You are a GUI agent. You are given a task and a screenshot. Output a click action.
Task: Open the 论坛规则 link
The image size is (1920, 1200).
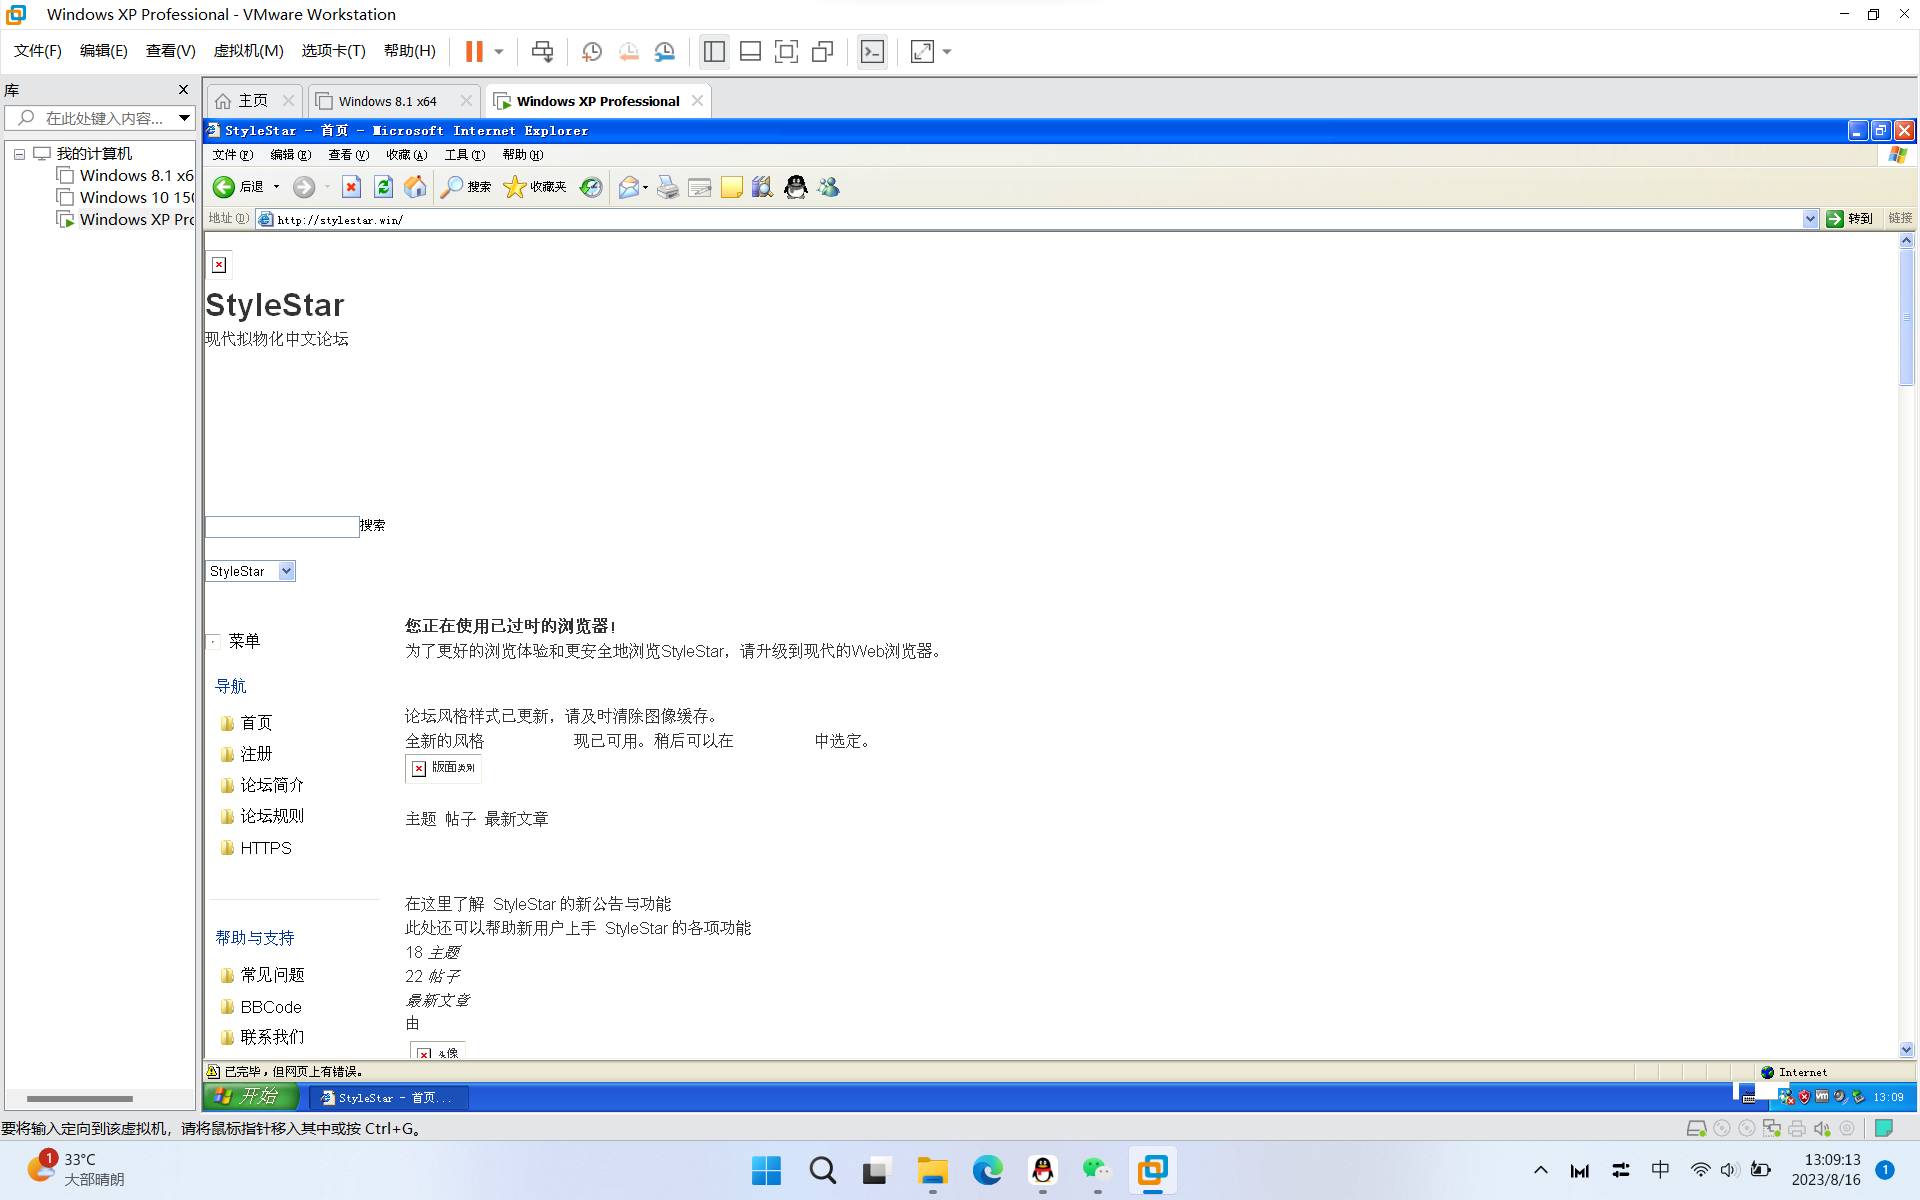click(272, 816)
